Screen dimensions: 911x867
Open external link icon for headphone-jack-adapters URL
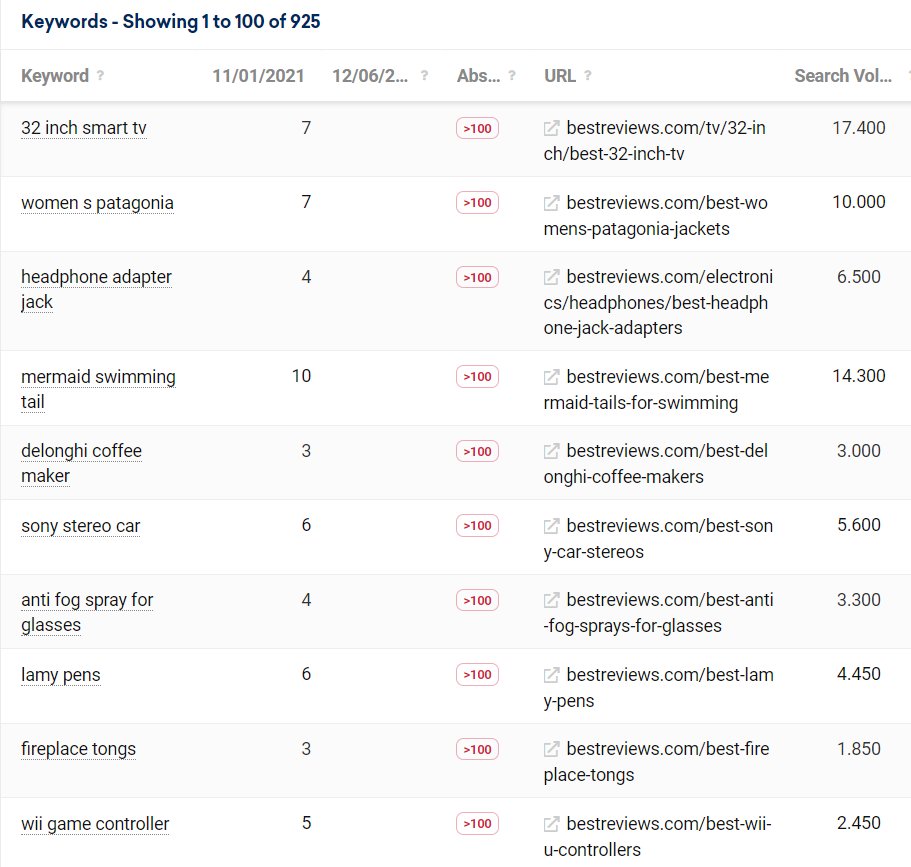point(551,277)
